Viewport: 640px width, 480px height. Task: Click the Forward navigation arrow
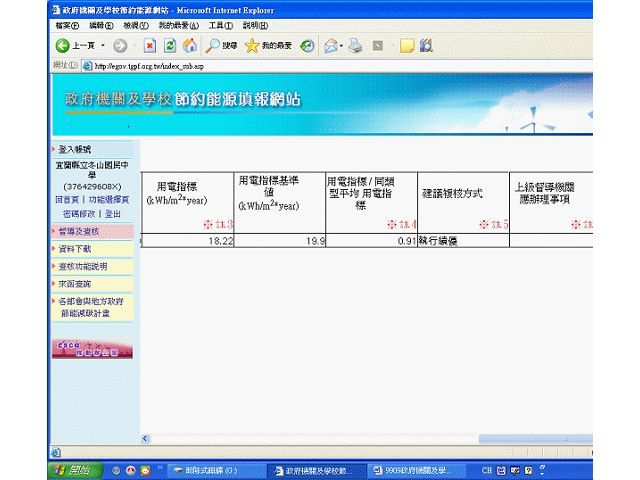click(120, 46)
